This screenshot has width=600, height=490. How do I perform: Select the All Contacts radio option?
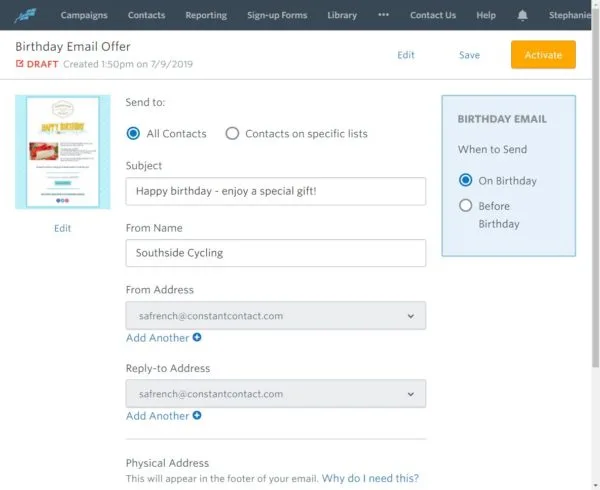(134, 134)
